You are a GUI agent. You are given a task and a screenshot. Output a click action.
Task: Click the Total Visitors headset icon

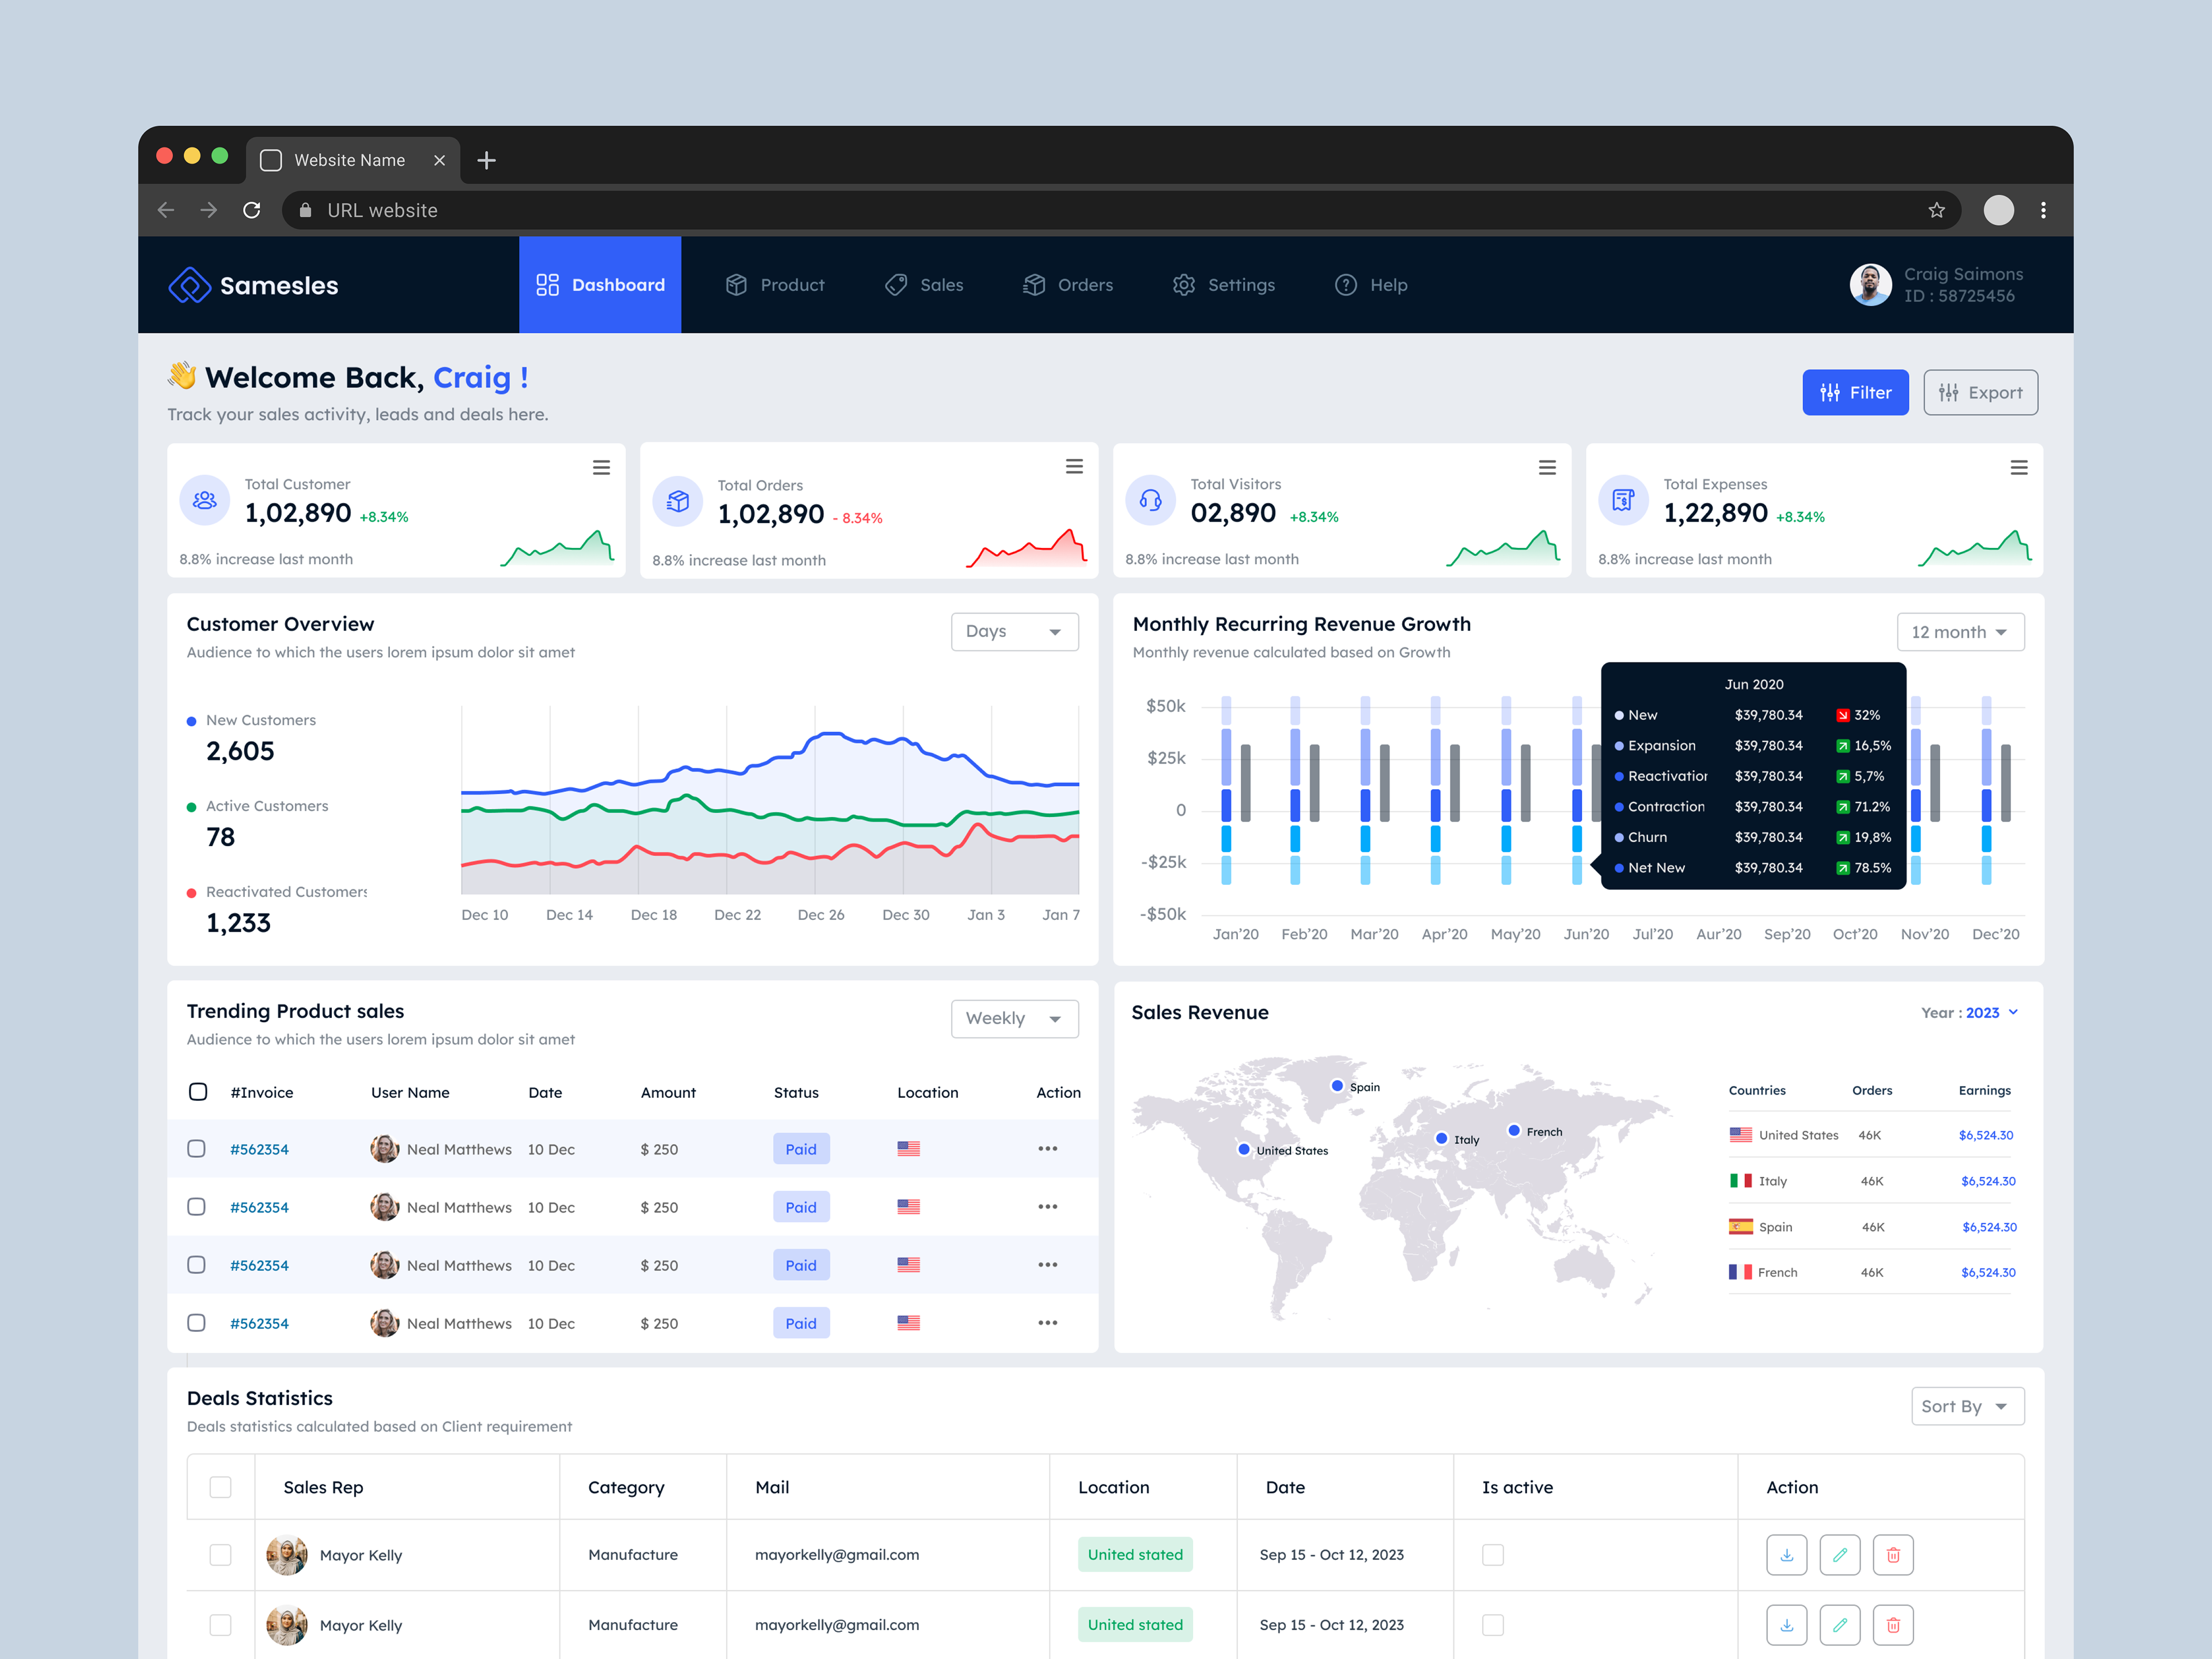1151,500
